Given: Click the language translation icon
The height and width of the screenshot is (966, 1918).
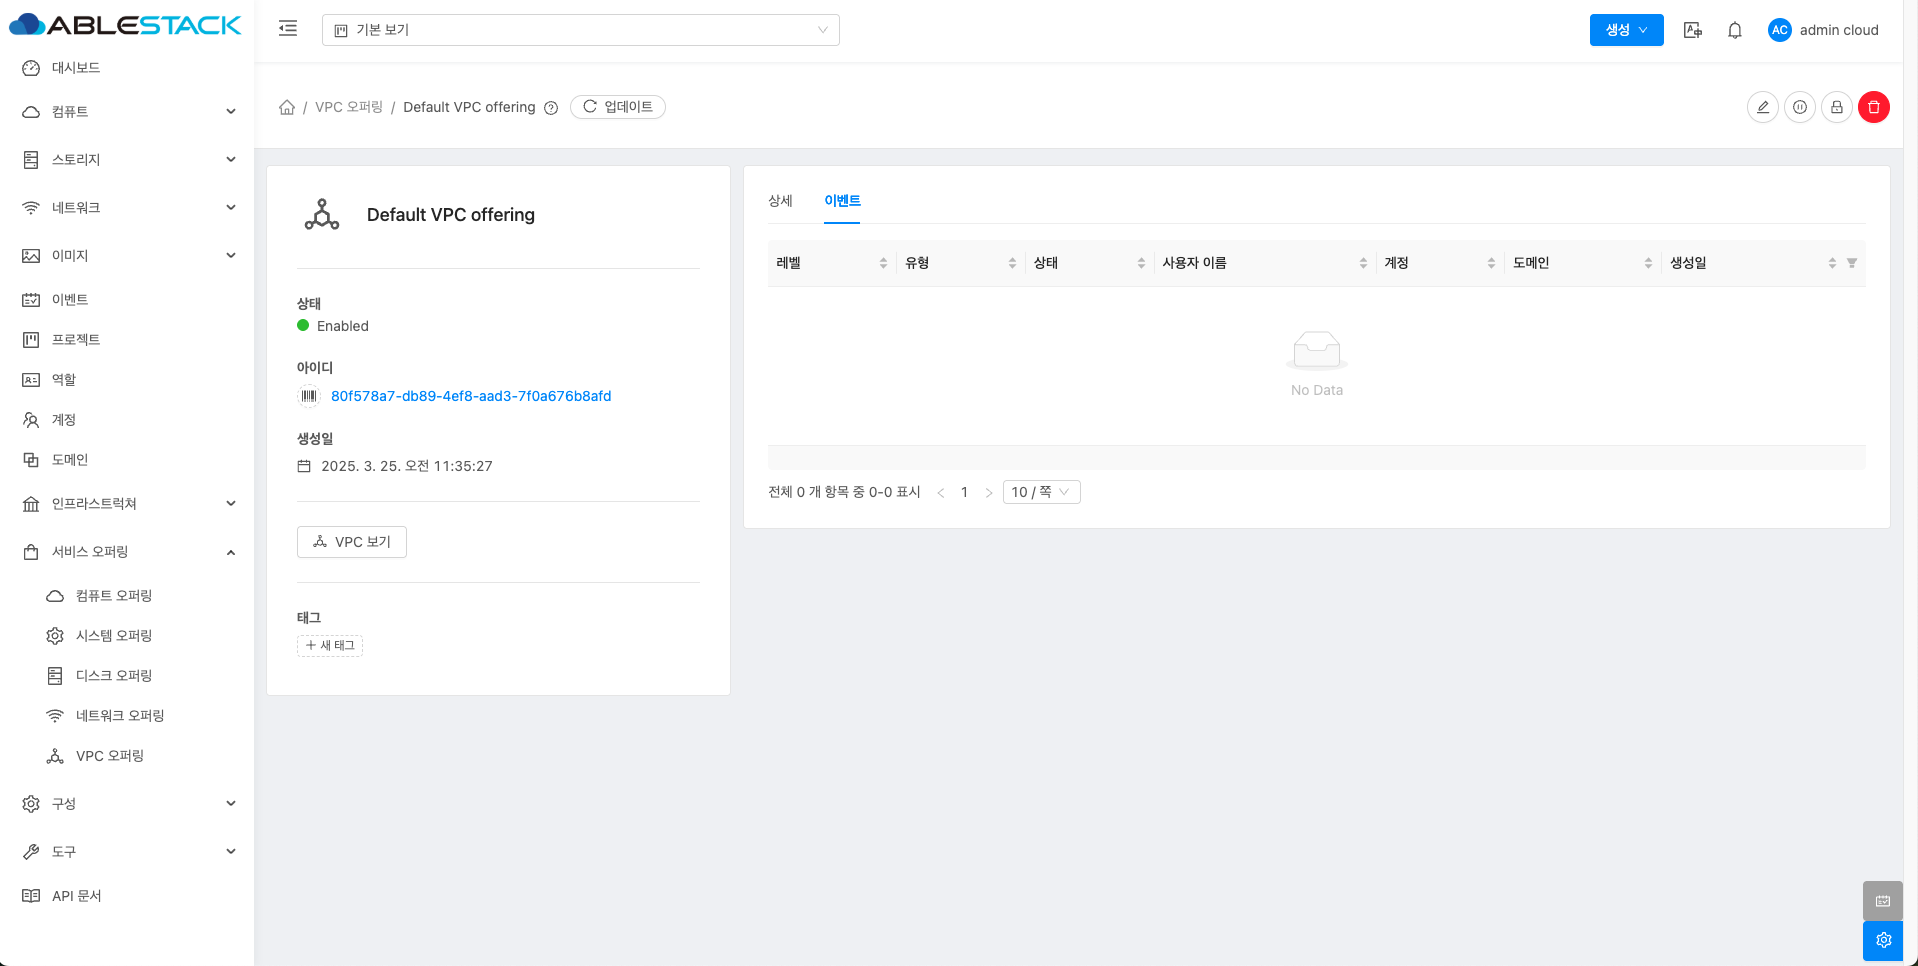Looking at the screenshot, I should click(x=1692, y=30).
